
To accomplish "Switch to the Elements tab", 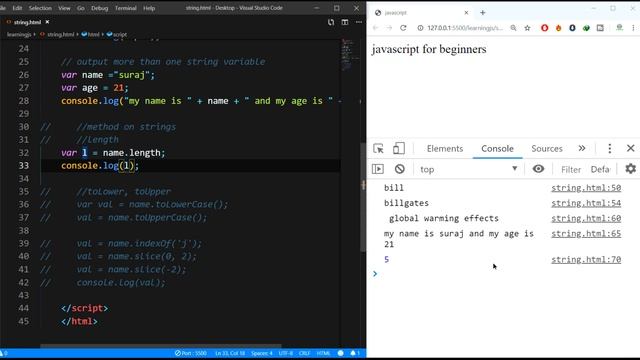I will 445,149.
